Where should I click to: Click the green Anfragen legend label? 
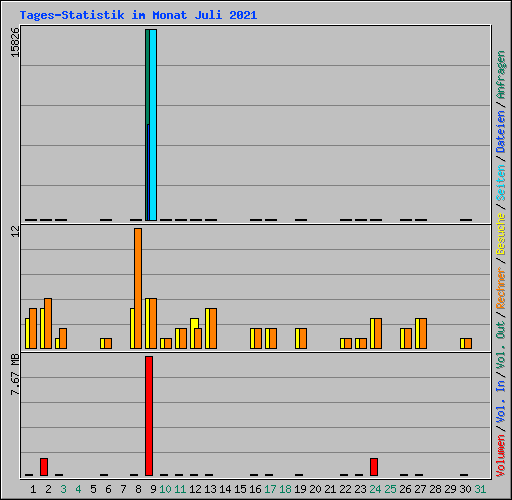click(501, 75)
